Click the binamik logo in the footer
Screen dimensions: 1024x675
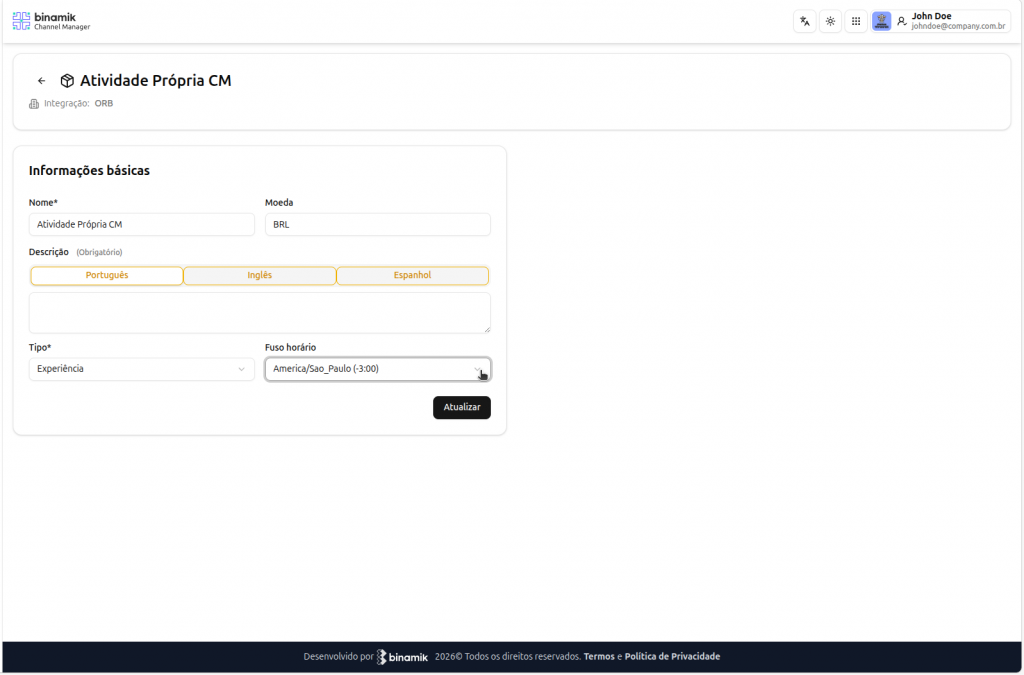(402, 657)
